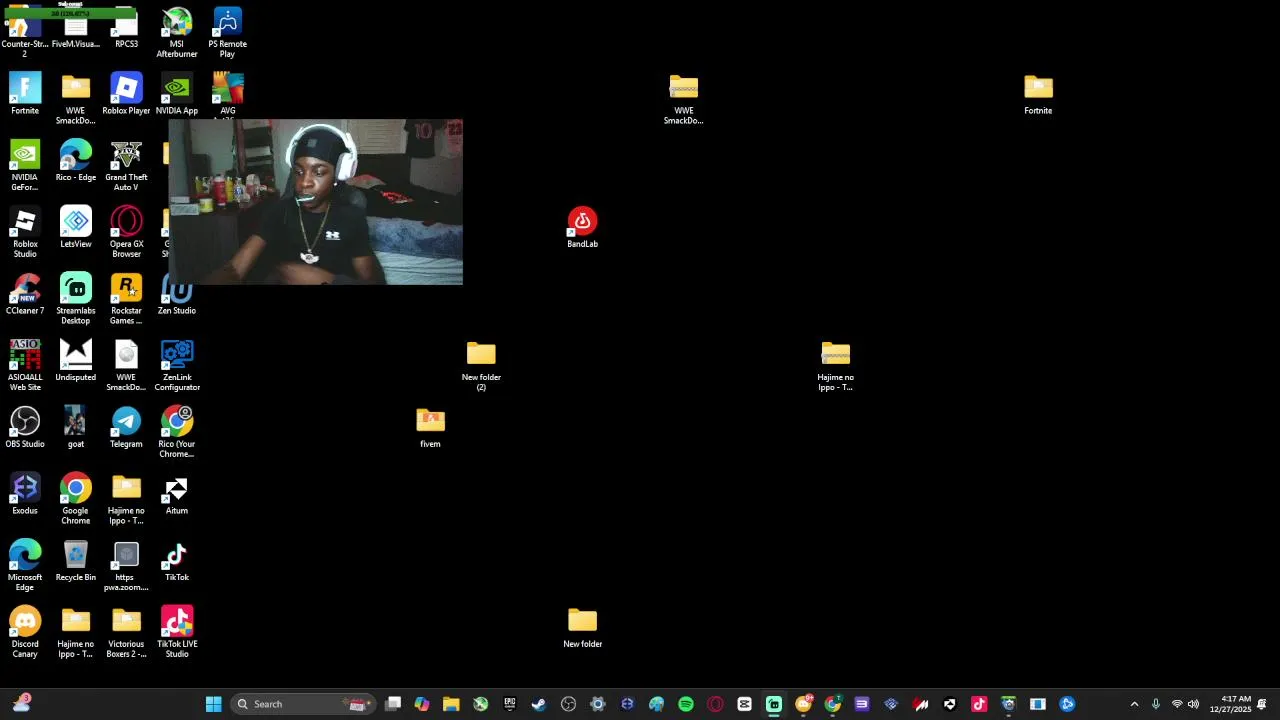Open the Wi-Fi network tray icon
Image resolution: width=1280 pixels, height=720 pixels.
1177,704
